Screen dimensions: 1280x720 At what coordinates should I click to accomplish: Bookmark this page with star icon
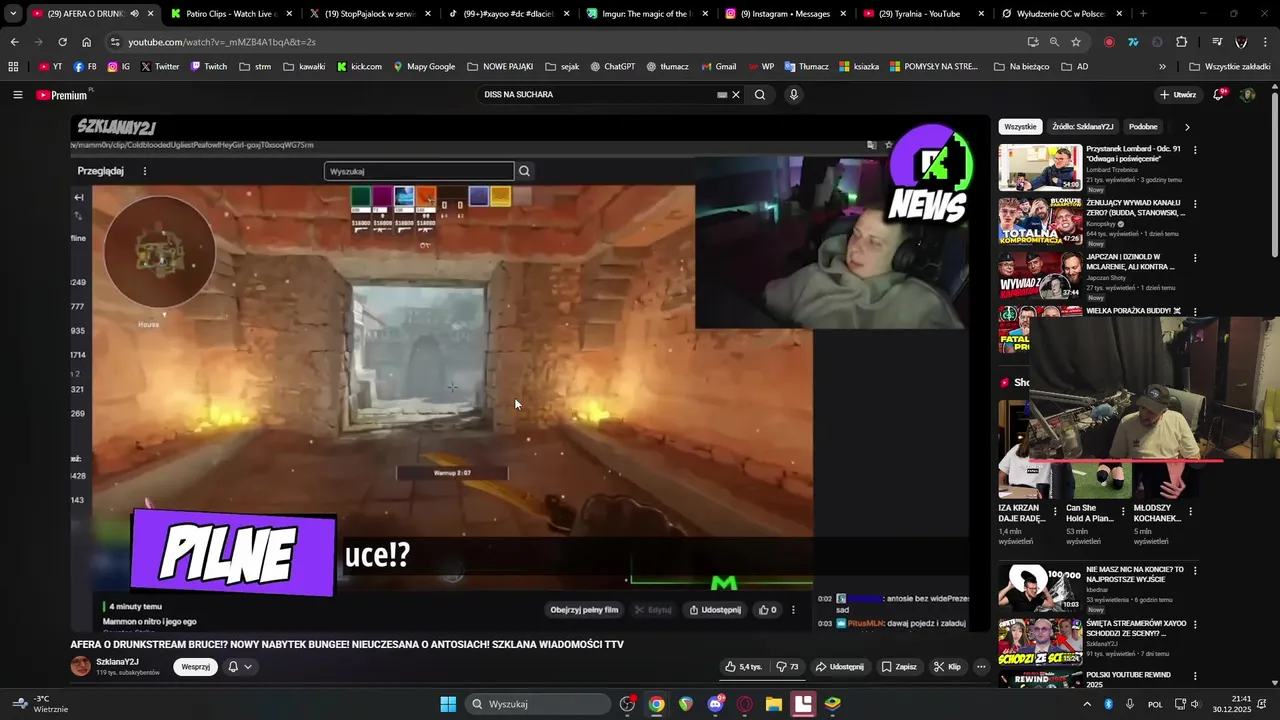click(1076, 42)
